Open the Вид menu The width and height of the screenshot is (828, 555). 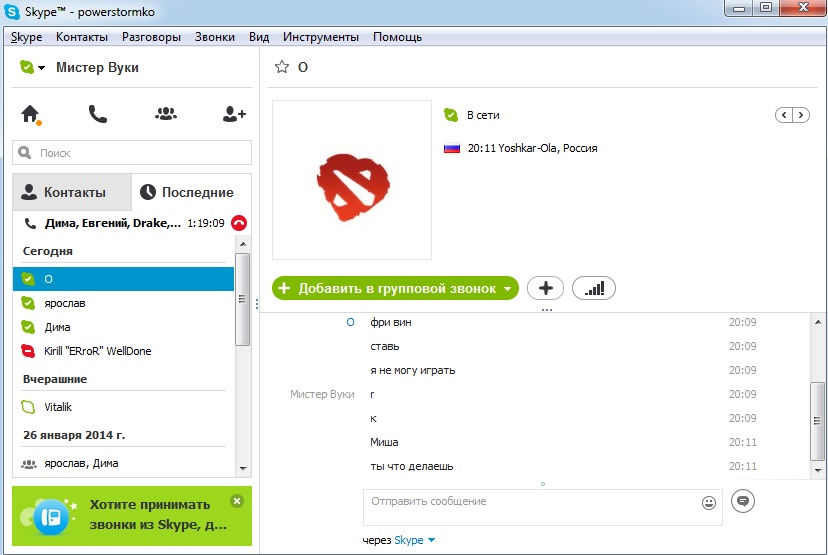pos(259,37)
